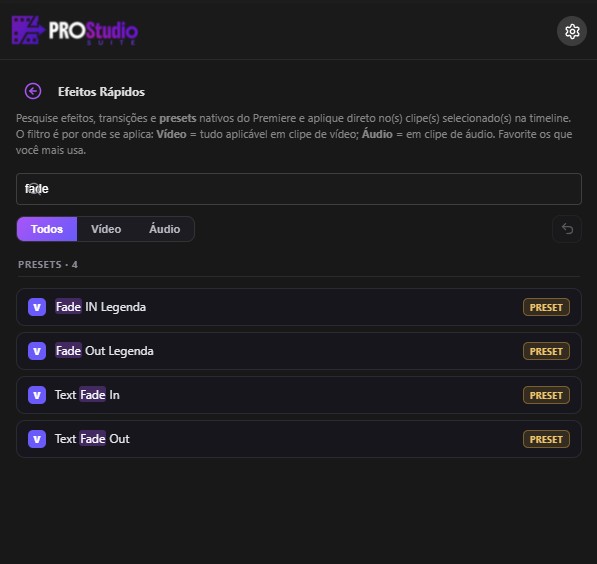Click PRESET badge on Text Fade In
The height and width of the screenshot is (564, 597).
(546, 395)
